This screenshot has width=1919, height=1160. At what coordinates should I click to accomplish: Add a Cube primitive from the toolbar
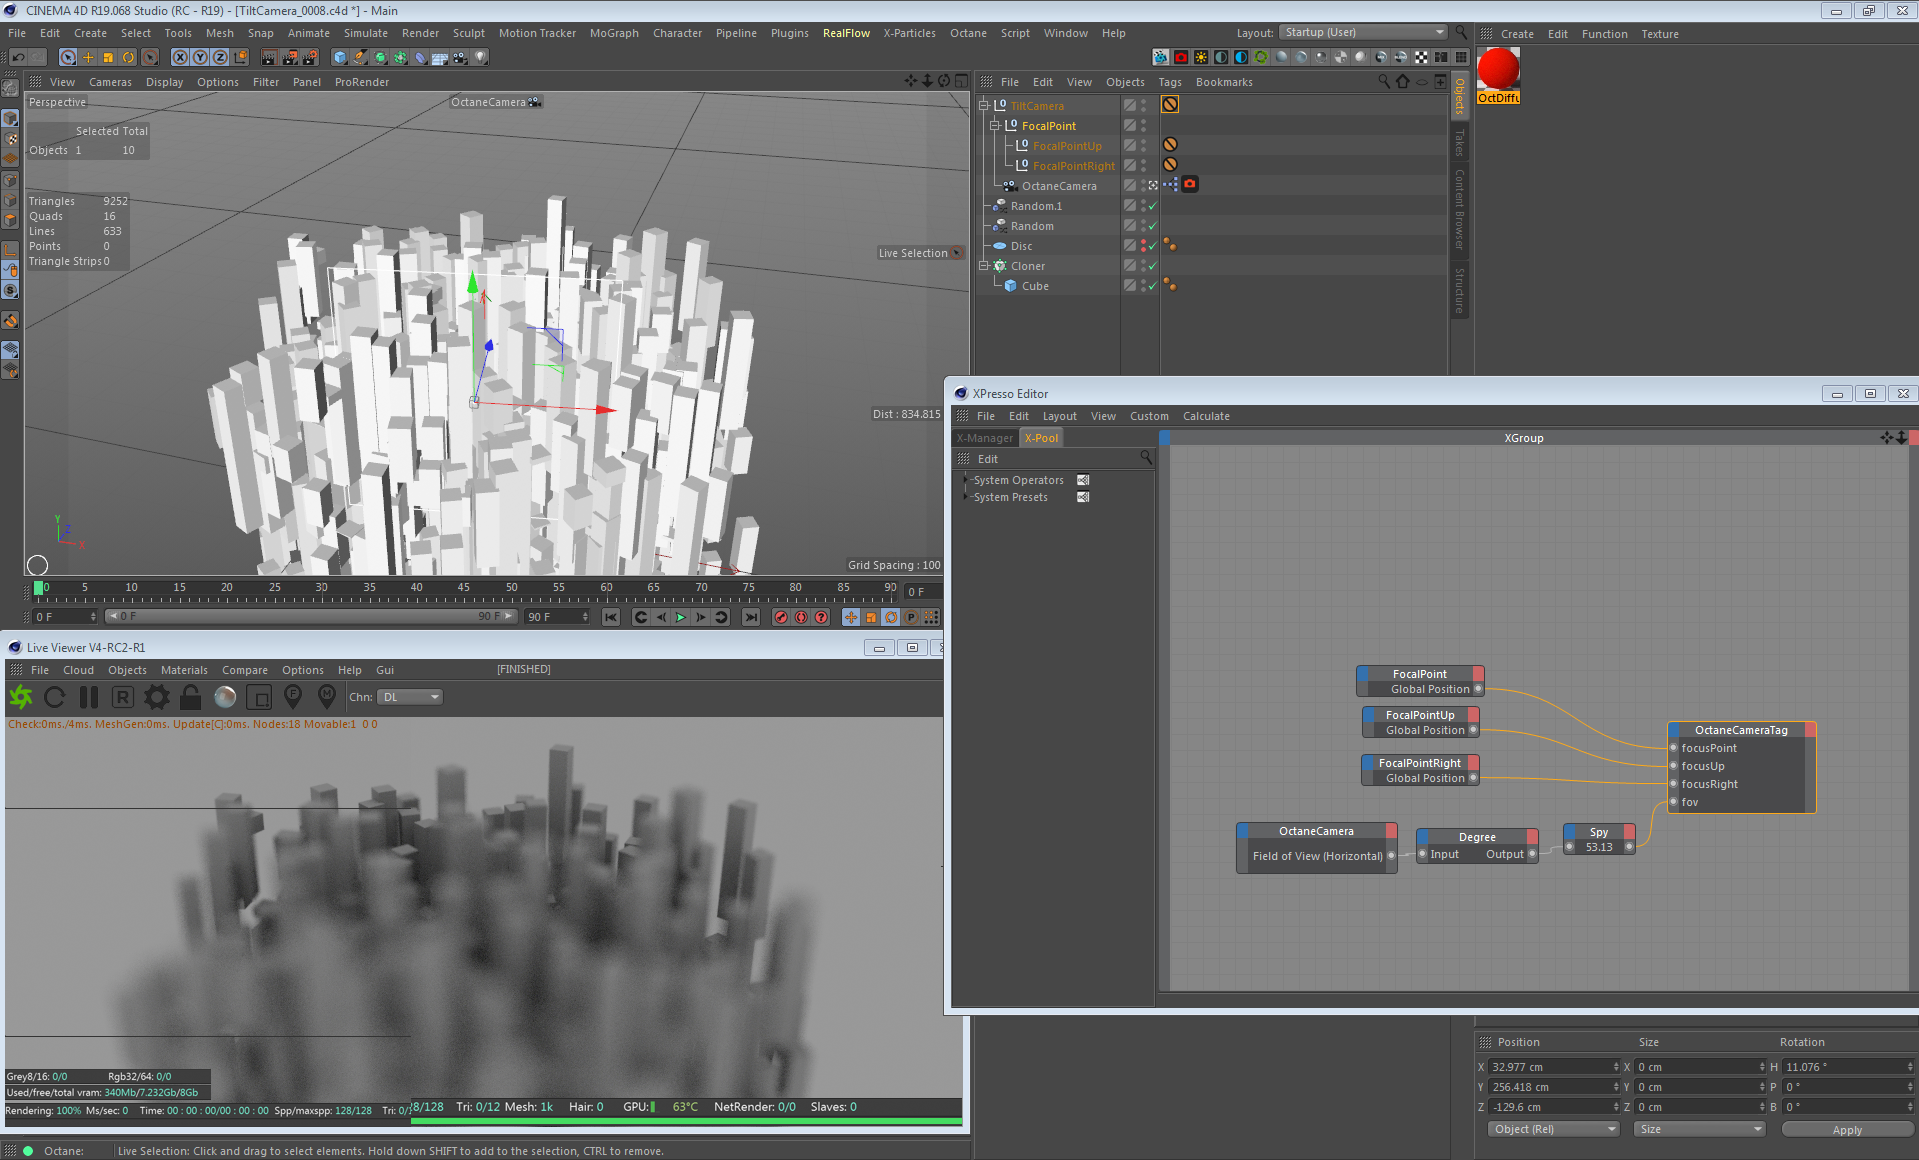pyautogui.click(x=340, y=57)
